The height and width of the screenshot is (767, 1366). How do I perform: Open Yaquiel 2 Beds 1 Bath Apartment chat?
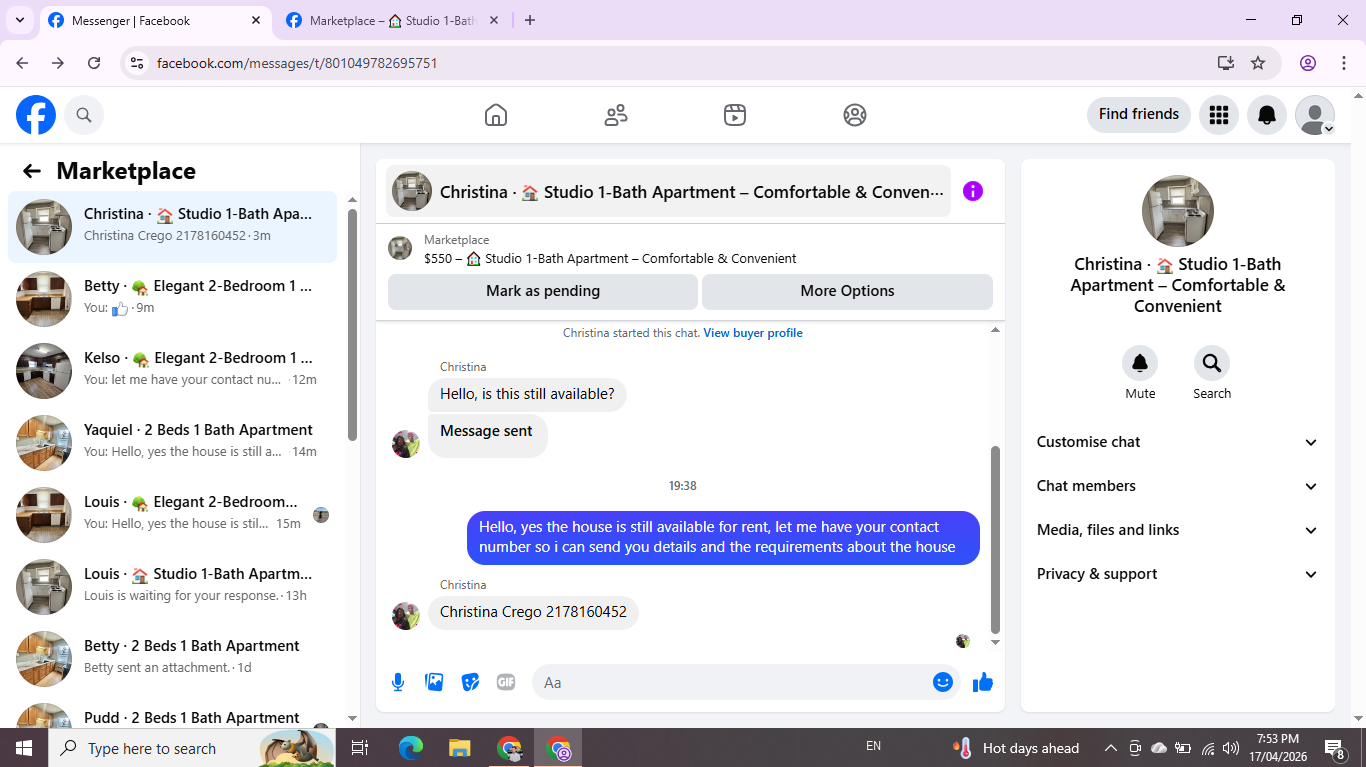(x=173, y=443)
